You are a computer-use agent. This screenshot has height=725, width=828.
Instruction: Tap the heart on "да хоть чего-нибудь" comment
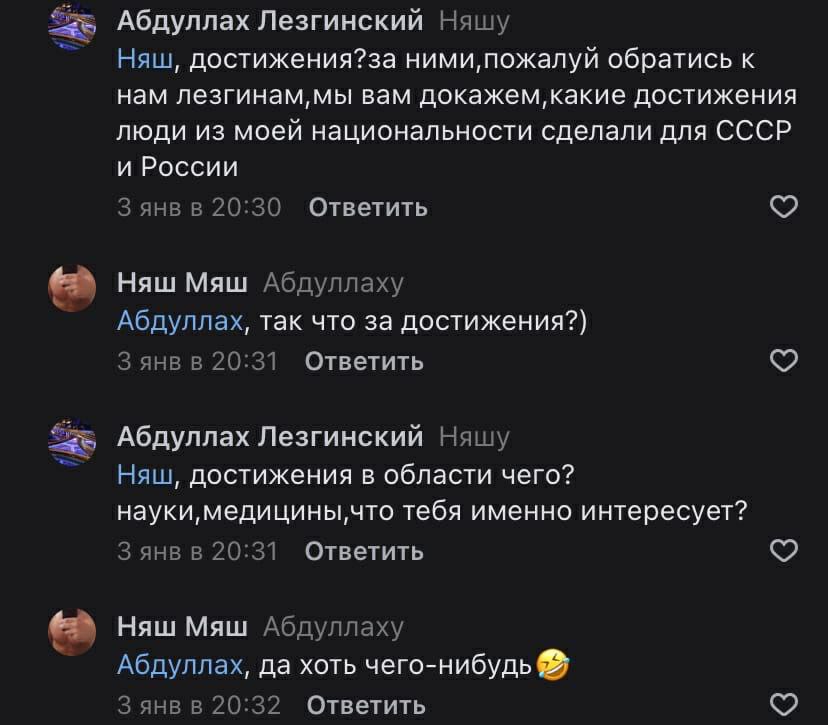(x=785, y=703)
